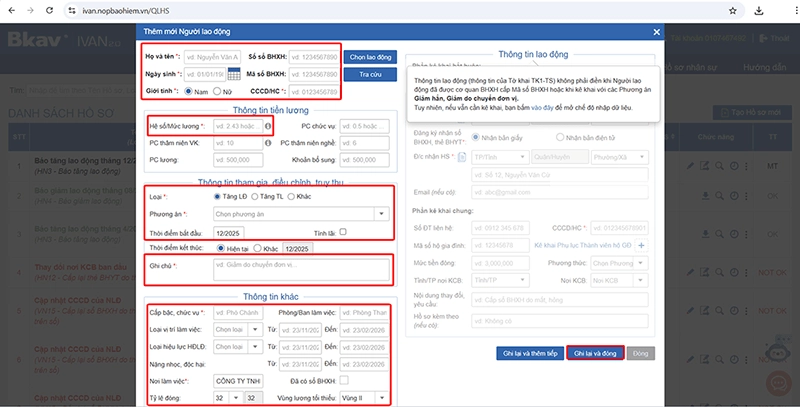Click the Ghi chú text field
Screen dimensions: 800x407
pyautogui.click(x=301, y=270)
